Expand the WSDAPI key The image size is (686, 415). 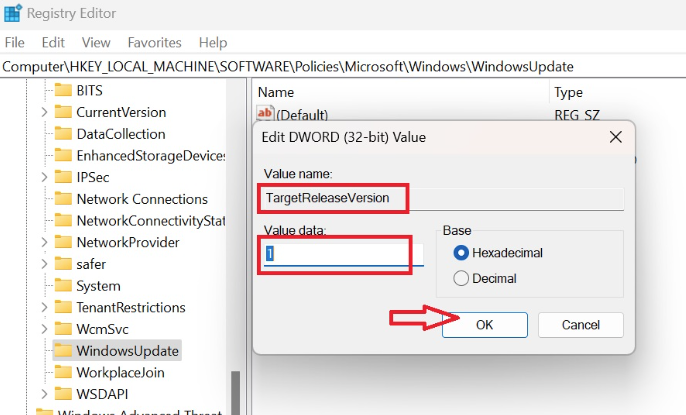click(x=44, y=394)
